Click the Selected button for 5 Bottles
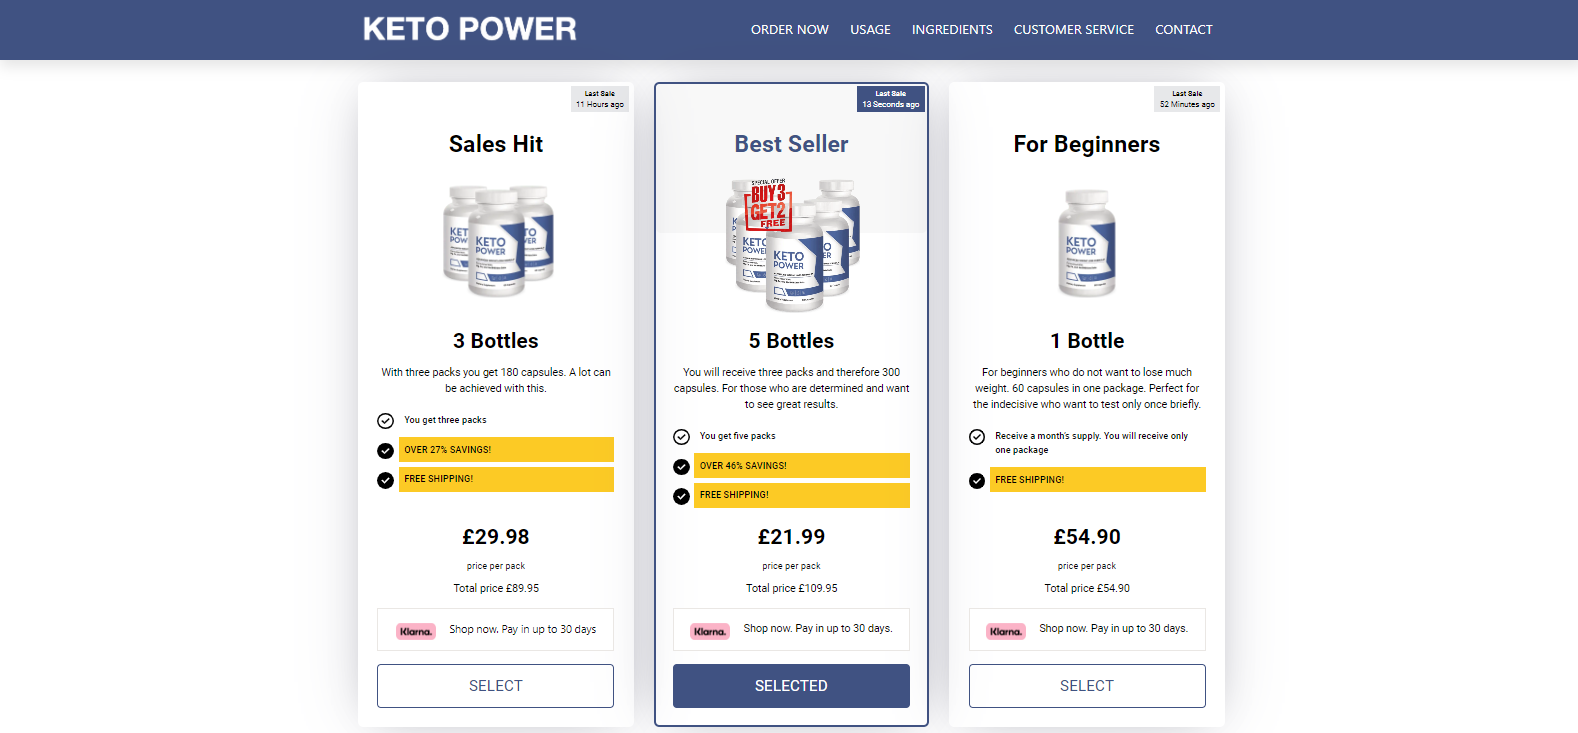 pyautogui.click(x=791, y=686)
